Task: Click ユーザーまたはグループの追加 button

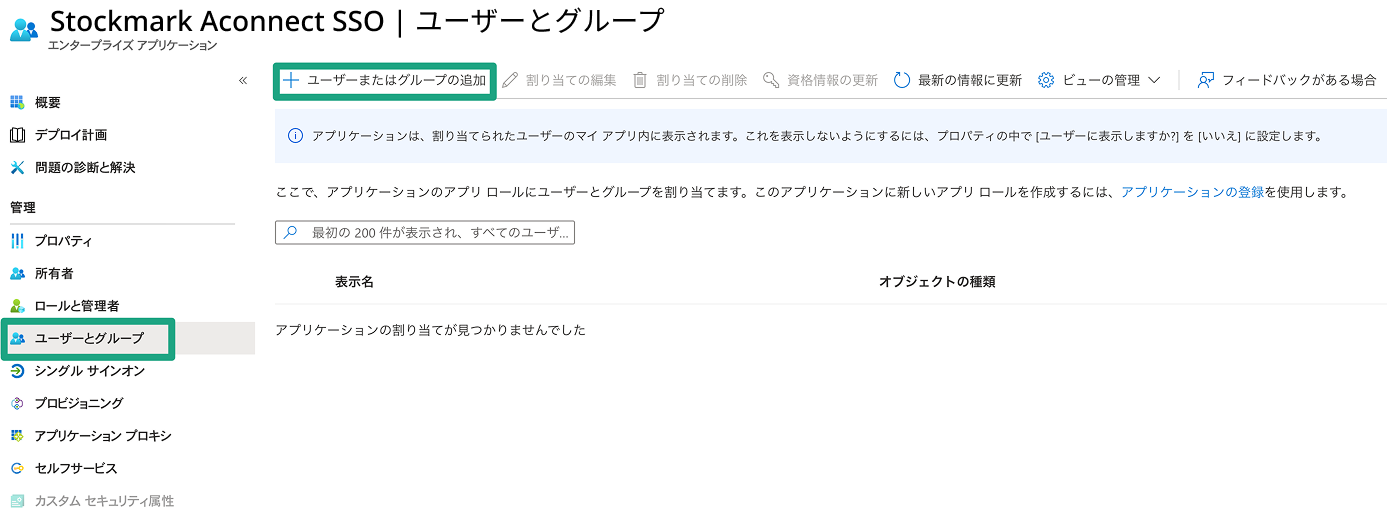Action: [385, 80]
